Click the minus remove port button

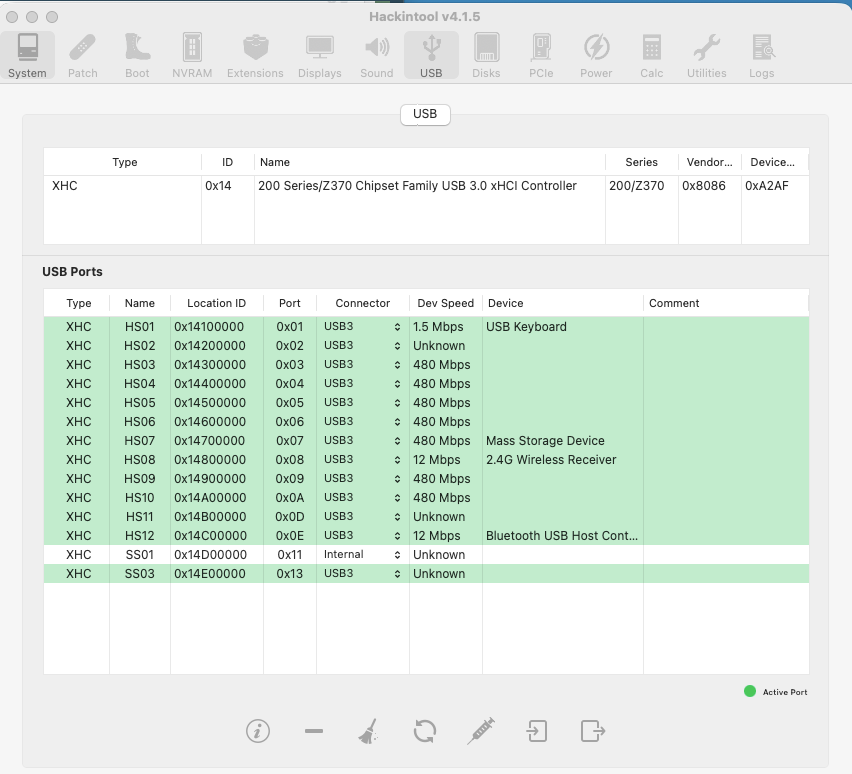314,731
